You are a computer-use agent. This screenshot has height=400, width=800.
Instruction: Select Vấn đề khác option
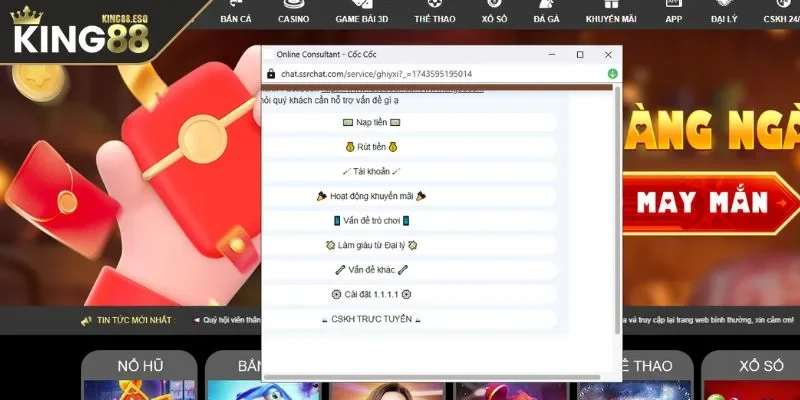(x=371, y=269)
